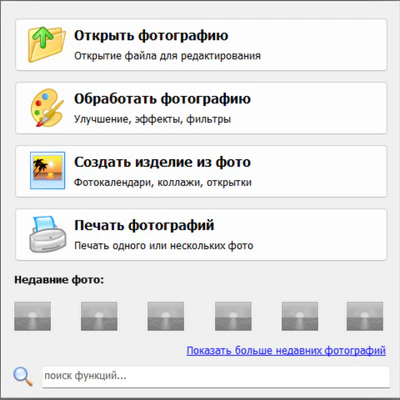Launch Печать фотографий
400x400 pixels.
click(201, 235)
